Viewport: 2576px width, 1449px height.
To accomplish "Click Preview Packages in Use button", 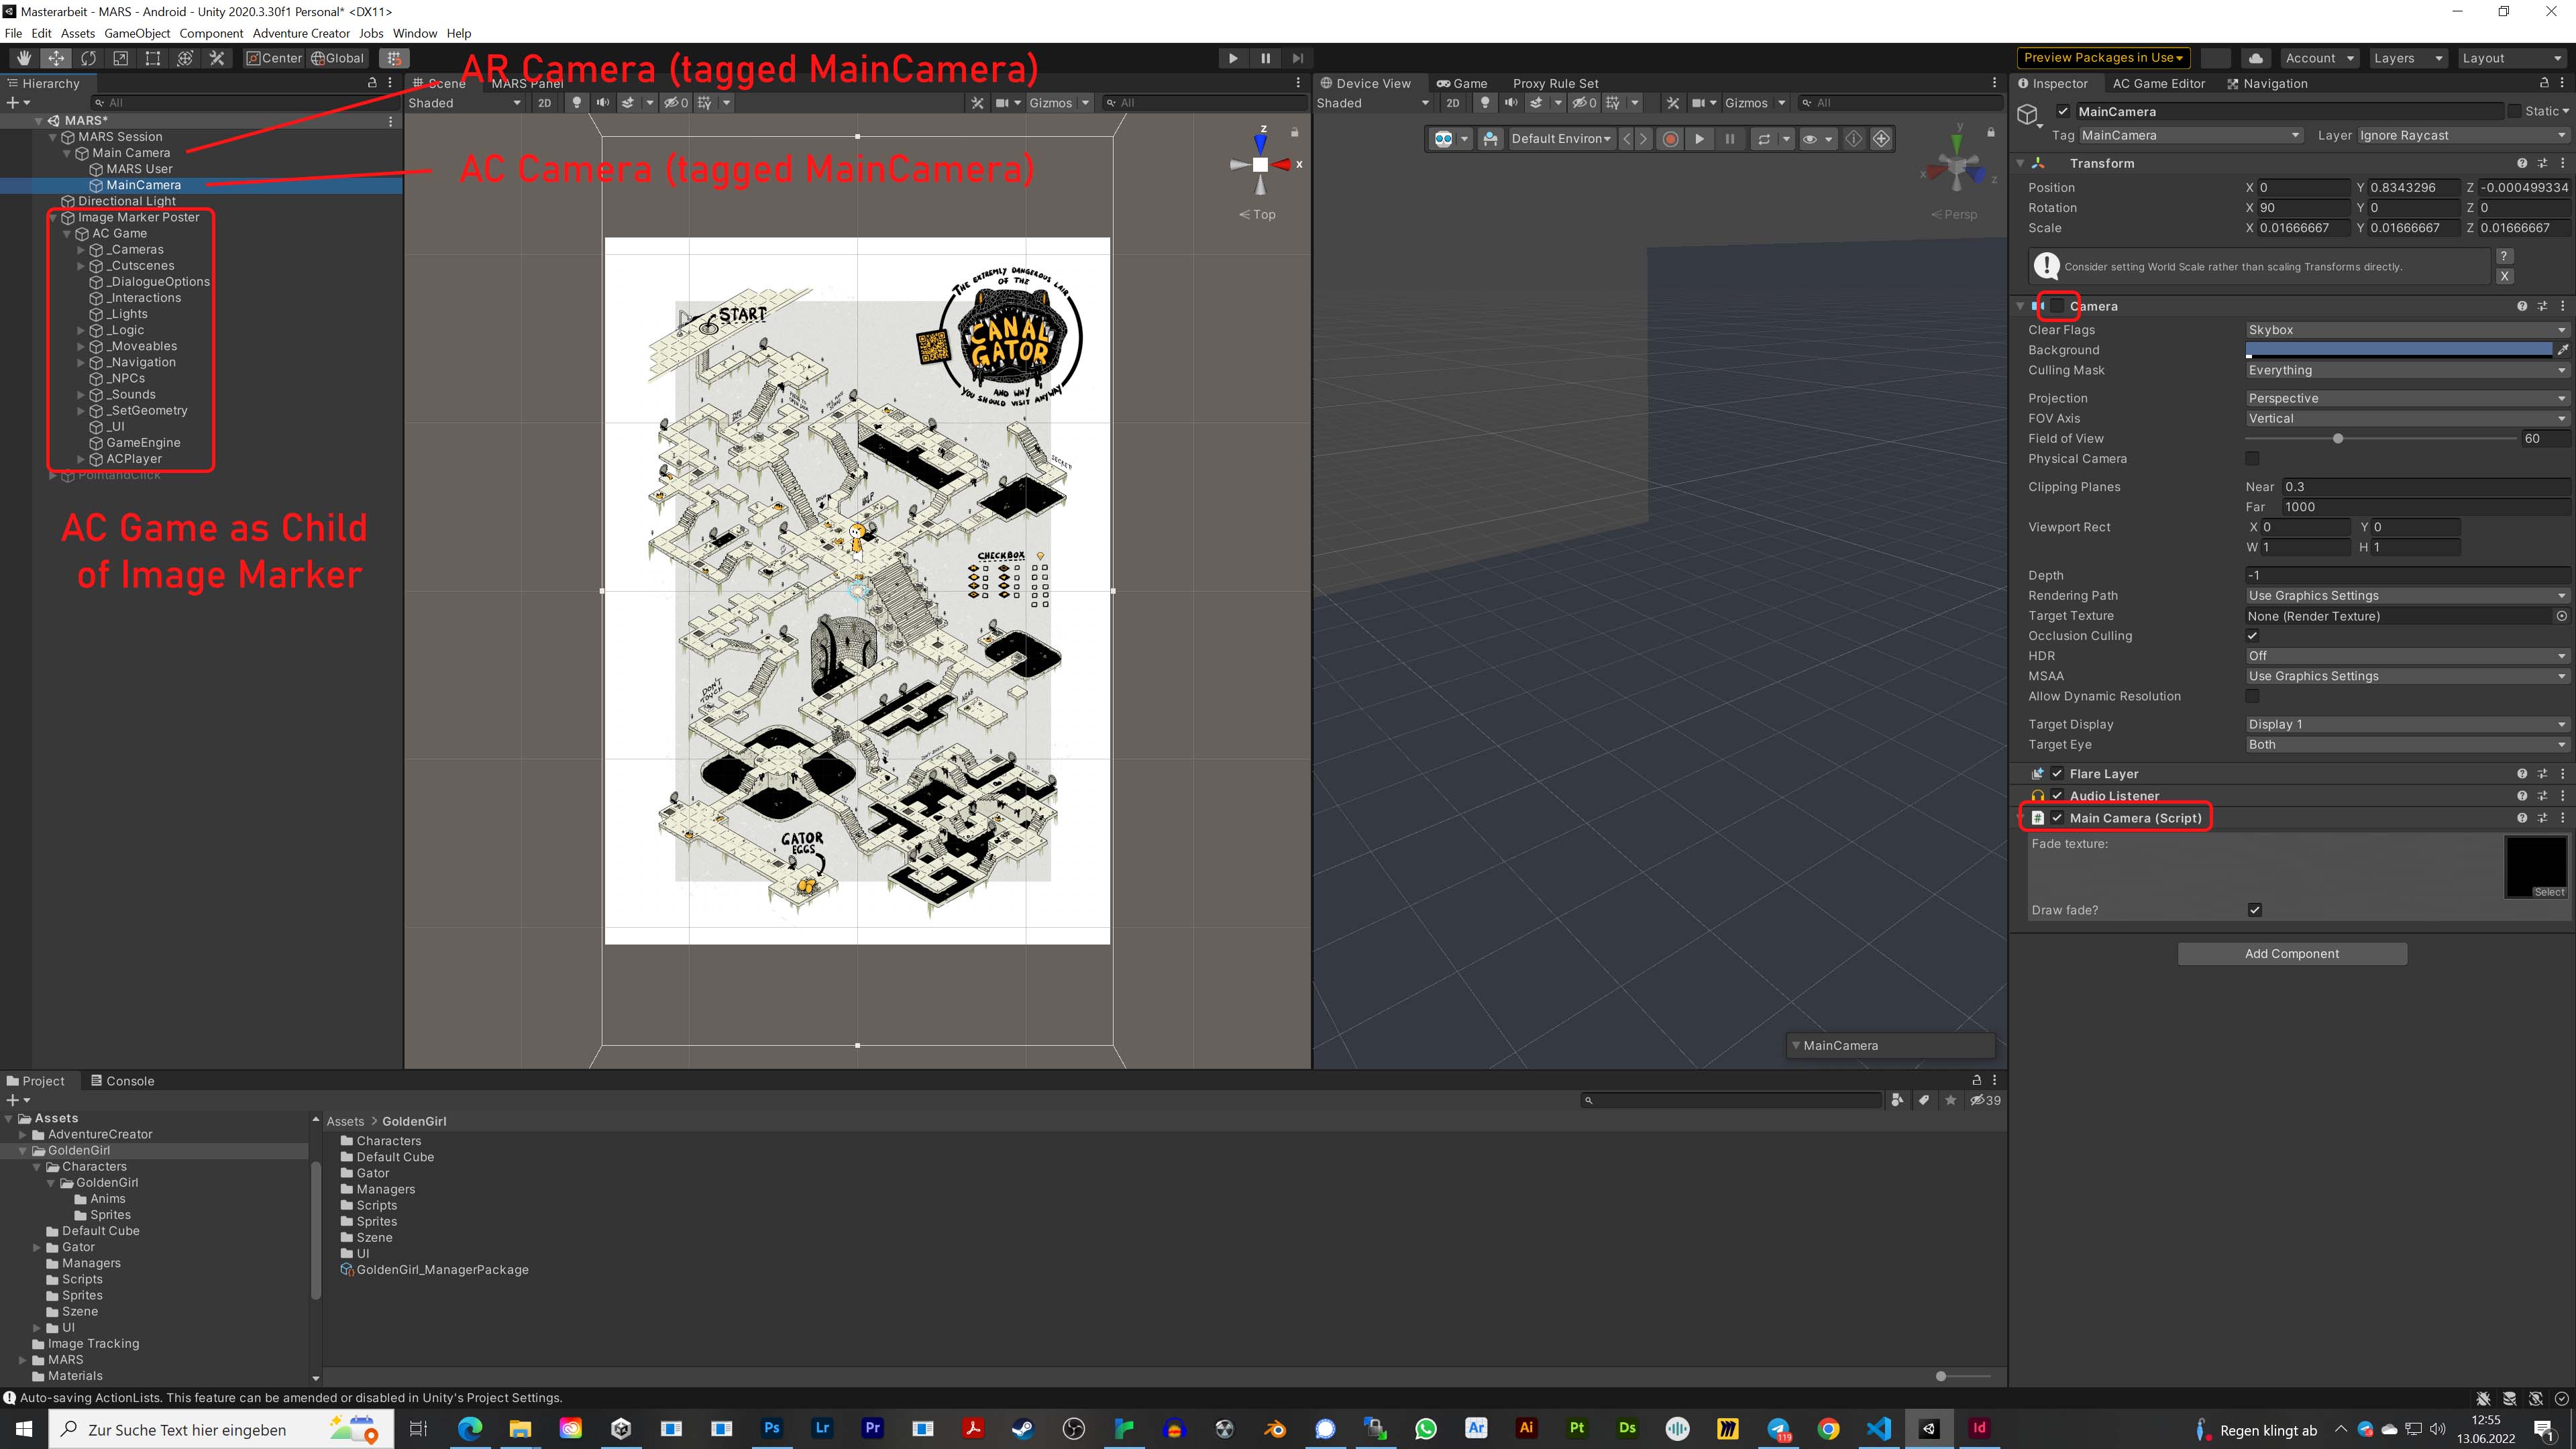I will [2103, 58].
